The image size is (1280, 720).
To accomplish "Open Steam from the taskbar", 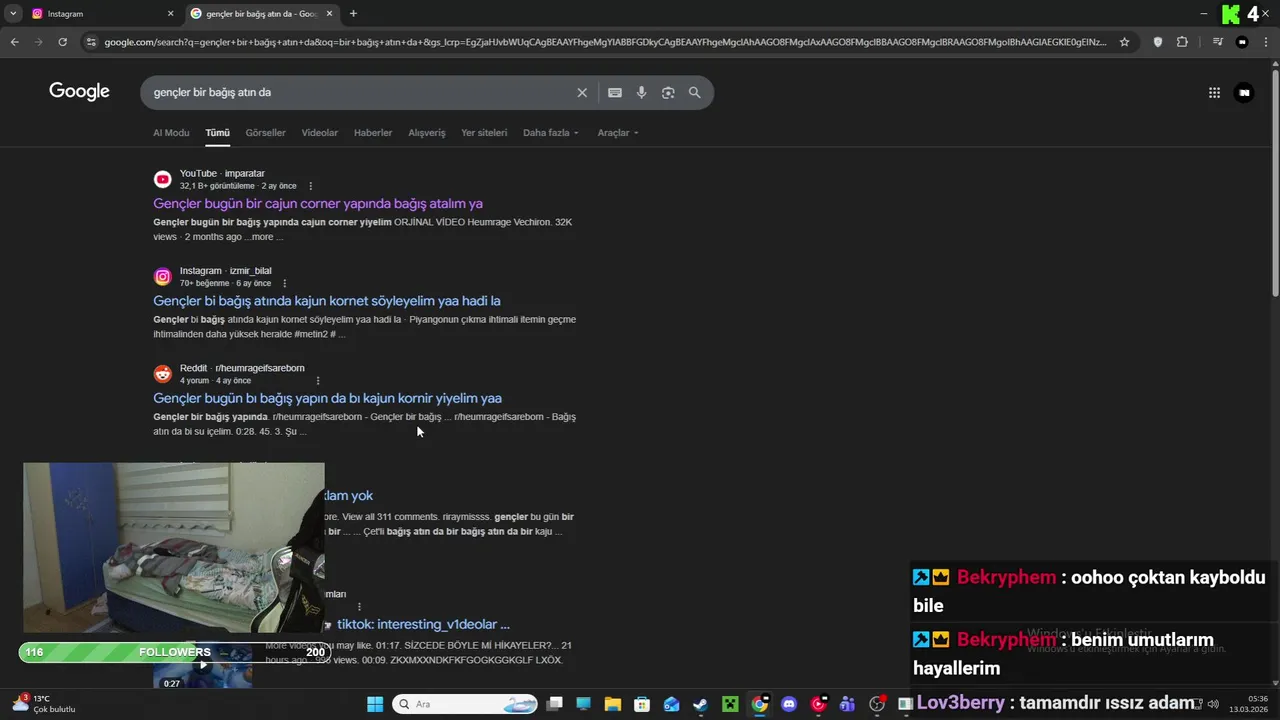I will (701, 704).
